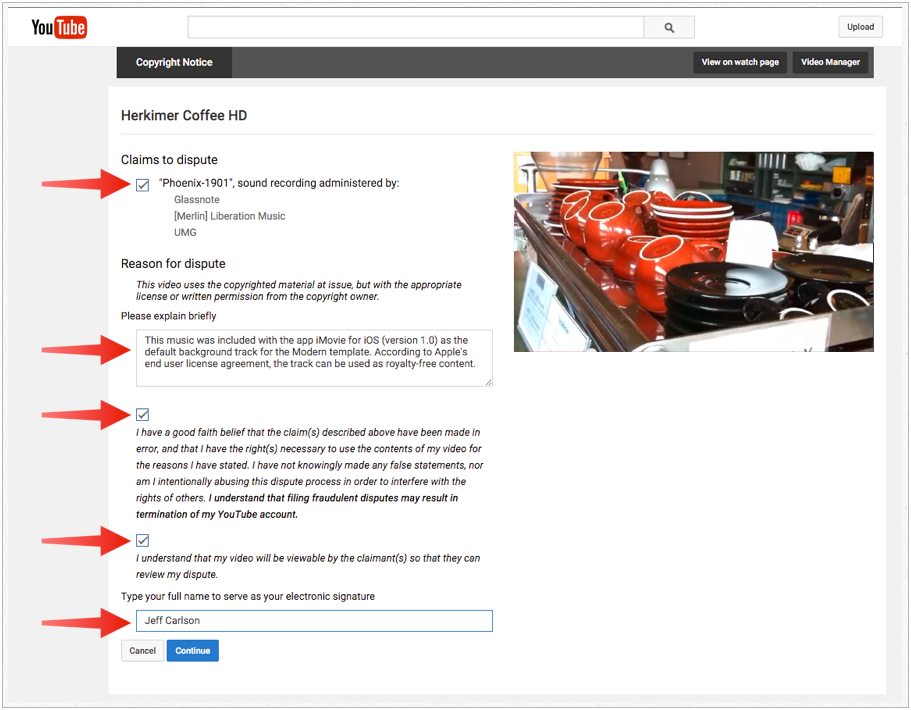The height and width of the screenshot is (710, 911).
Task: Click inside the dispute explanation text area
Action: pyautogui.click(x=314, y=357)
